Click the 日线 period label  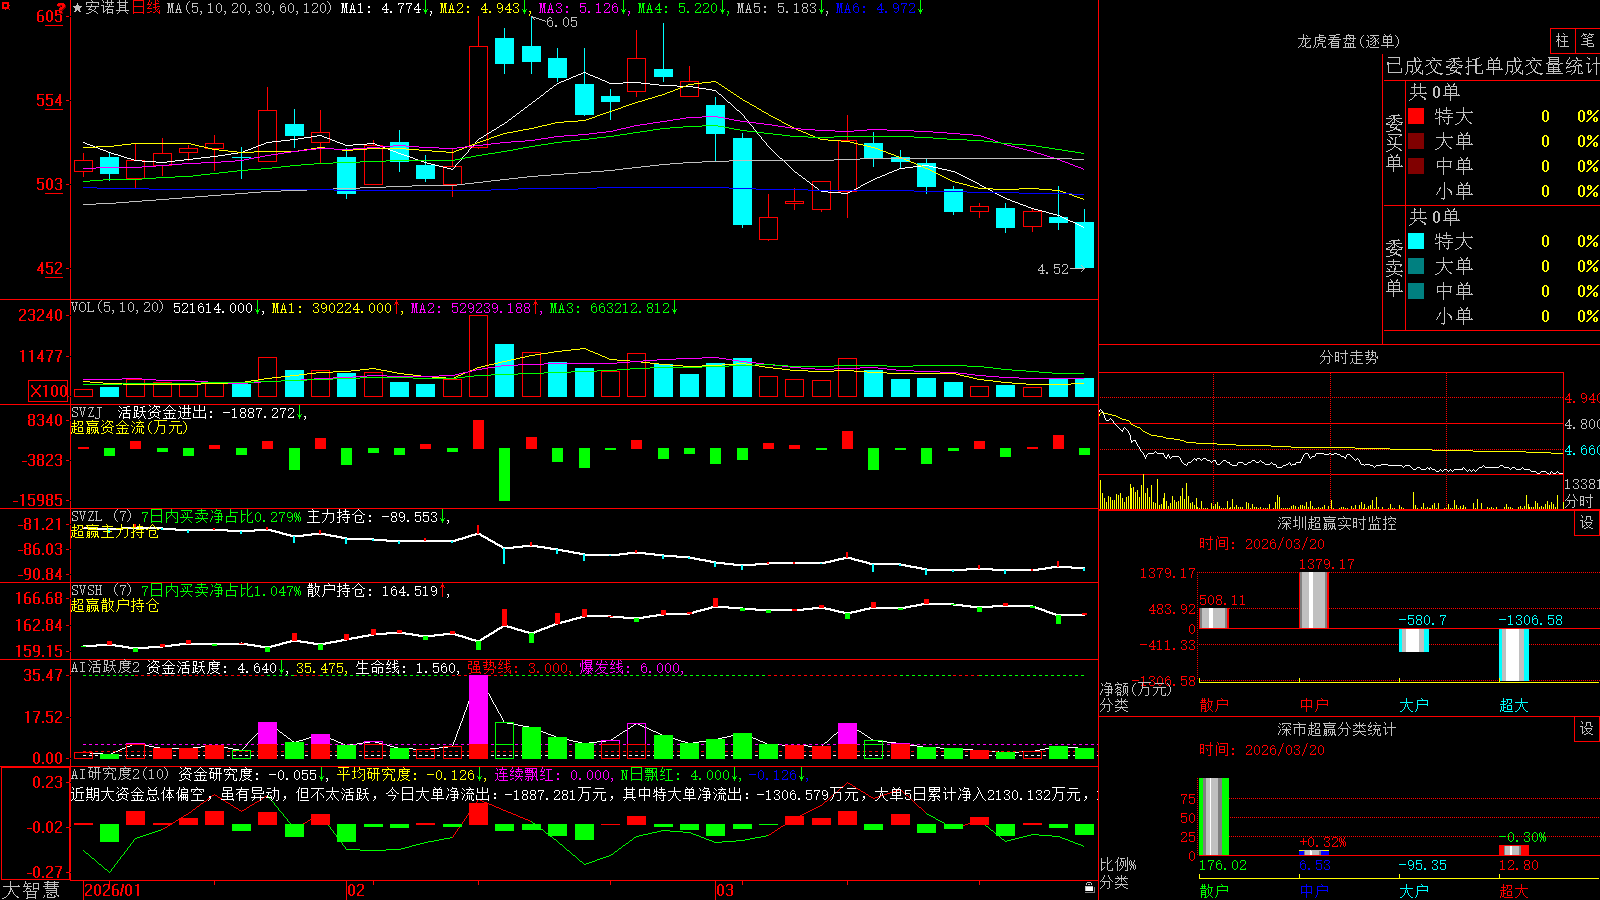coord(146,8)
